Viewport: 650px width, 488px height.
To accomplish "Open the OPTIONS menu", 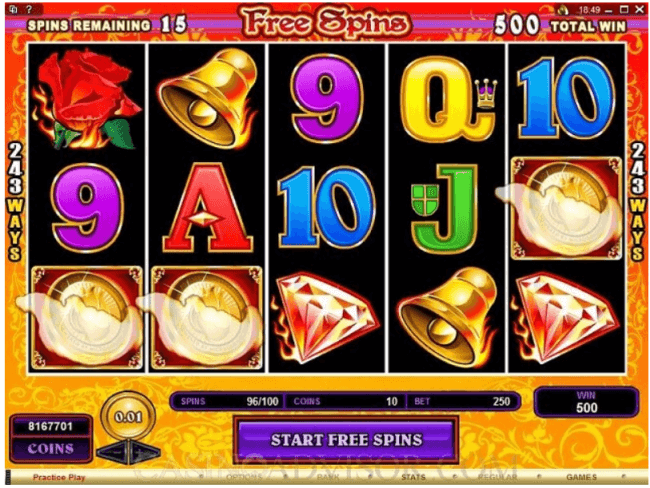I will 245,477.
